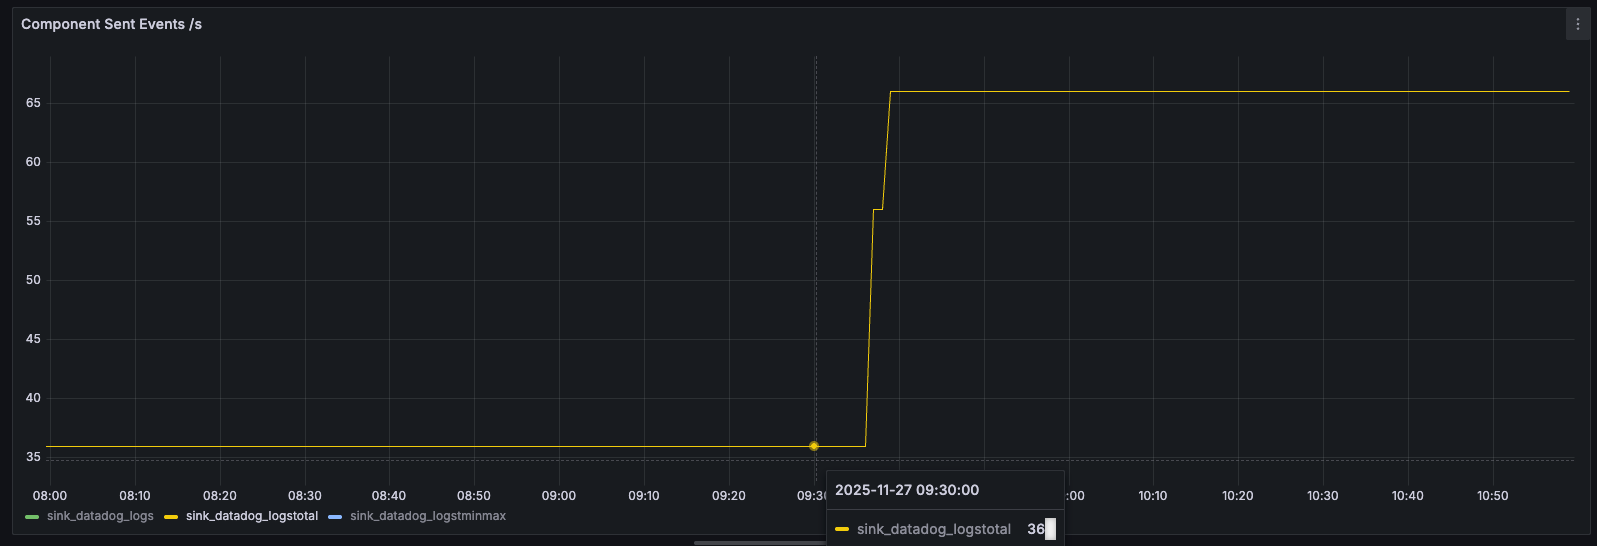Click the 10:10 time axis label
The width and height of the screenshot is (1597, 546).
pyautogui.click(x=1153, y=496)
